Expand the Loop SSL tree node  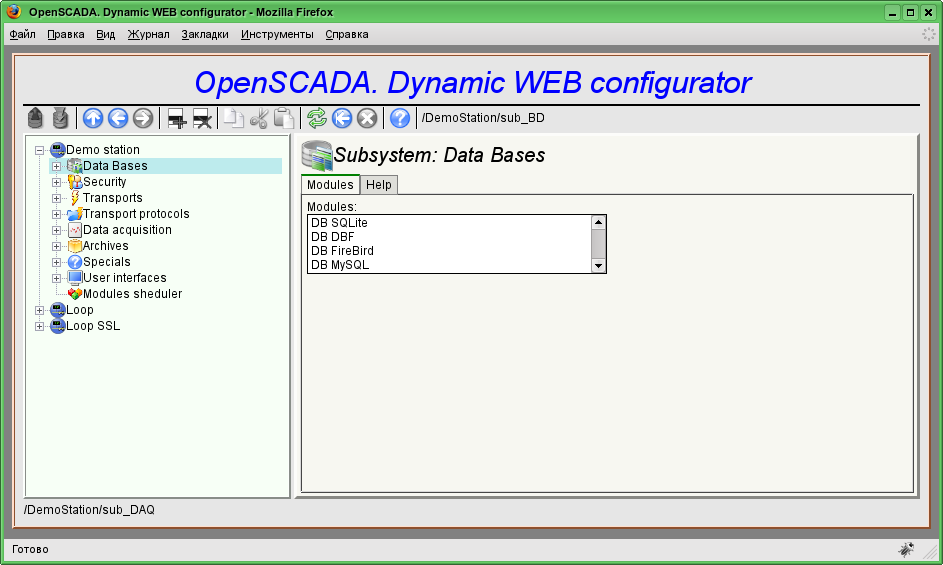point(40,326)
